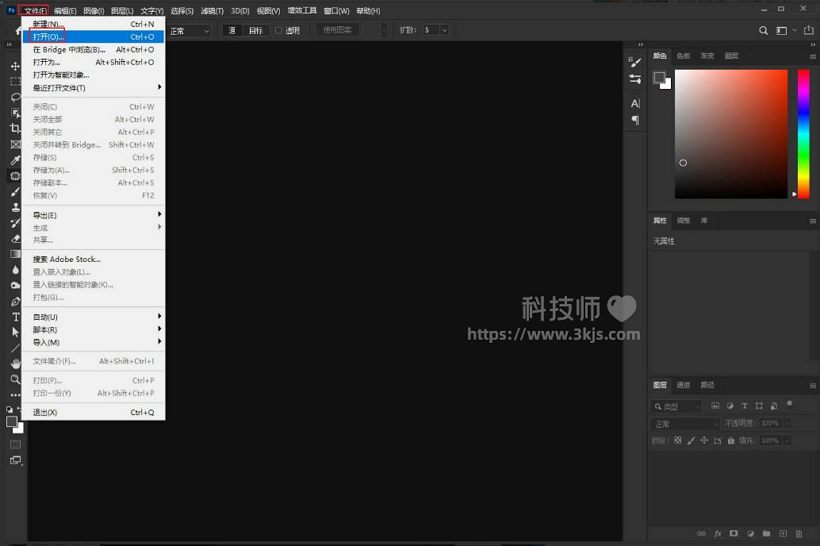The width and height of the screenshot is (820, 546).
Task: Click 打开(O)... in the File menu
Action: click(x=93, y=37)
